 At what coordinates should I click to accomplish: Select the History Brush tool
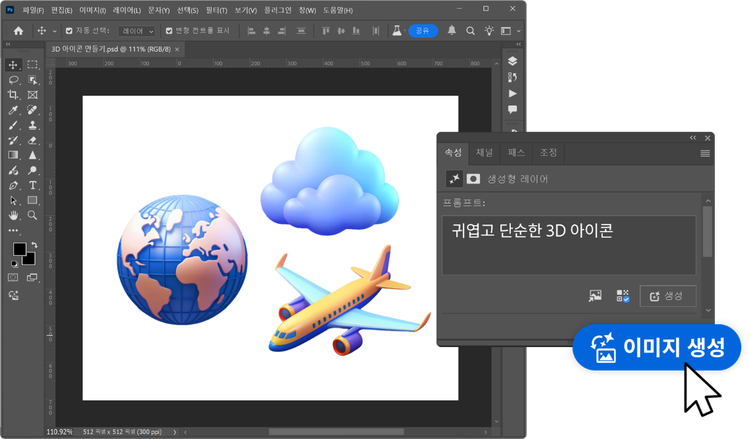pyautogui.click(x=13, y=140)
